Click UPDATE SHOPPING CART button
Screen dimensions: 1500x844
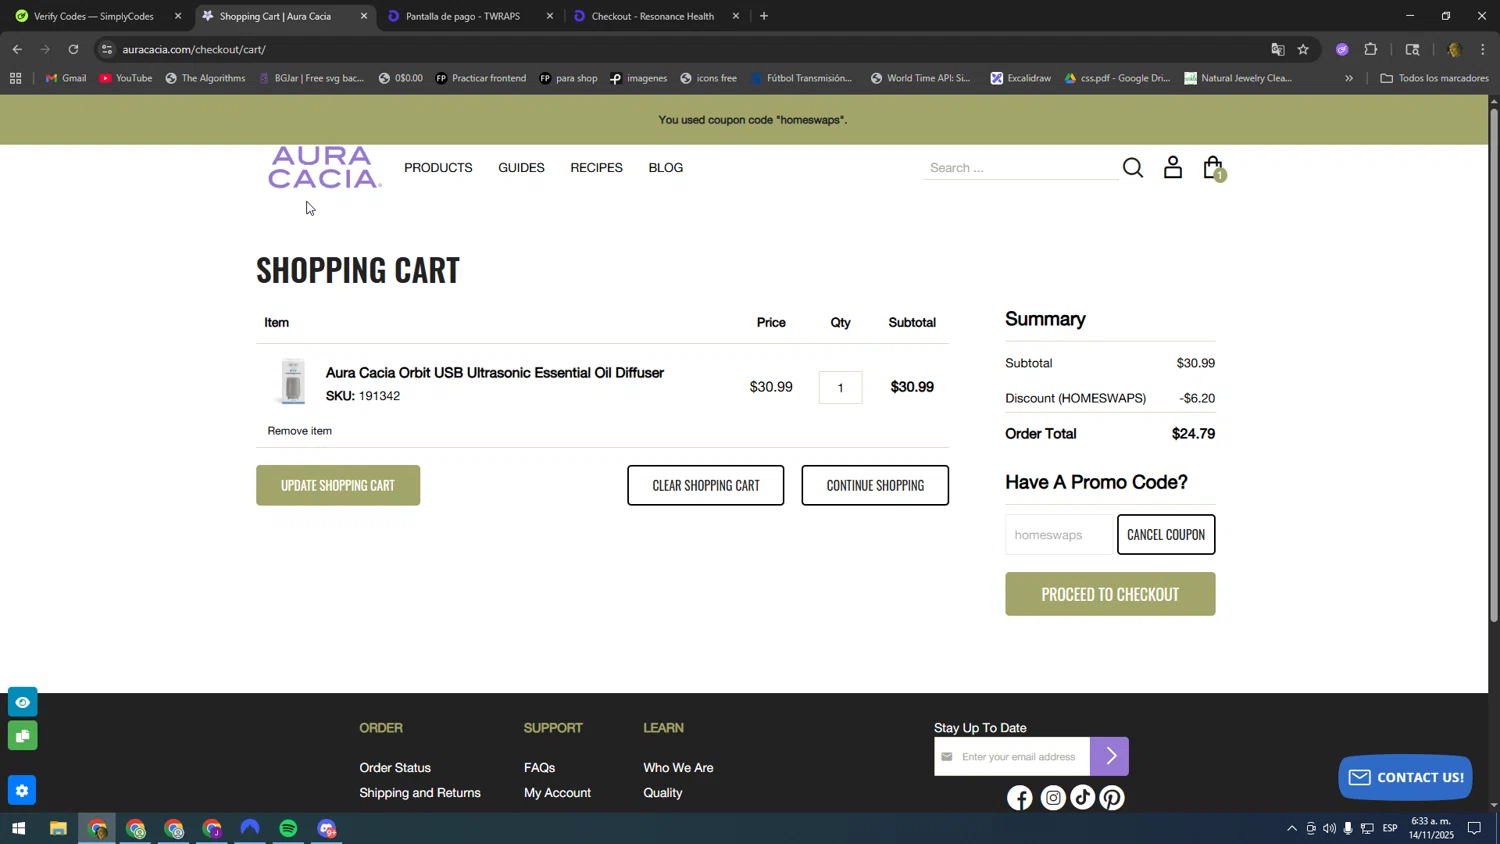click(338, 485)
